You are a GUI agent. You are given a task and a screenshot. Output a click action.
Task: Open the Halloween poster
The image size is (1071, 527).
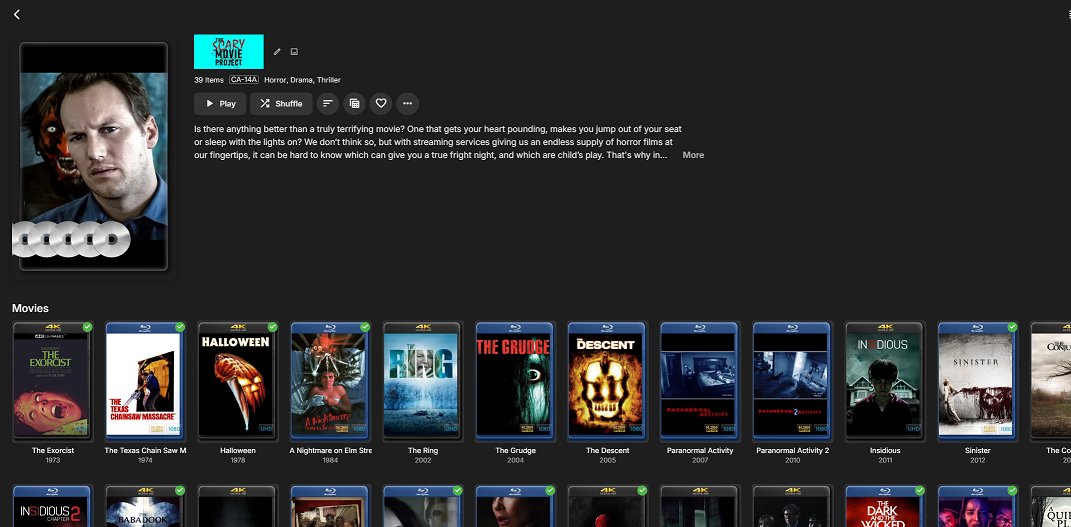pos(238,381)
